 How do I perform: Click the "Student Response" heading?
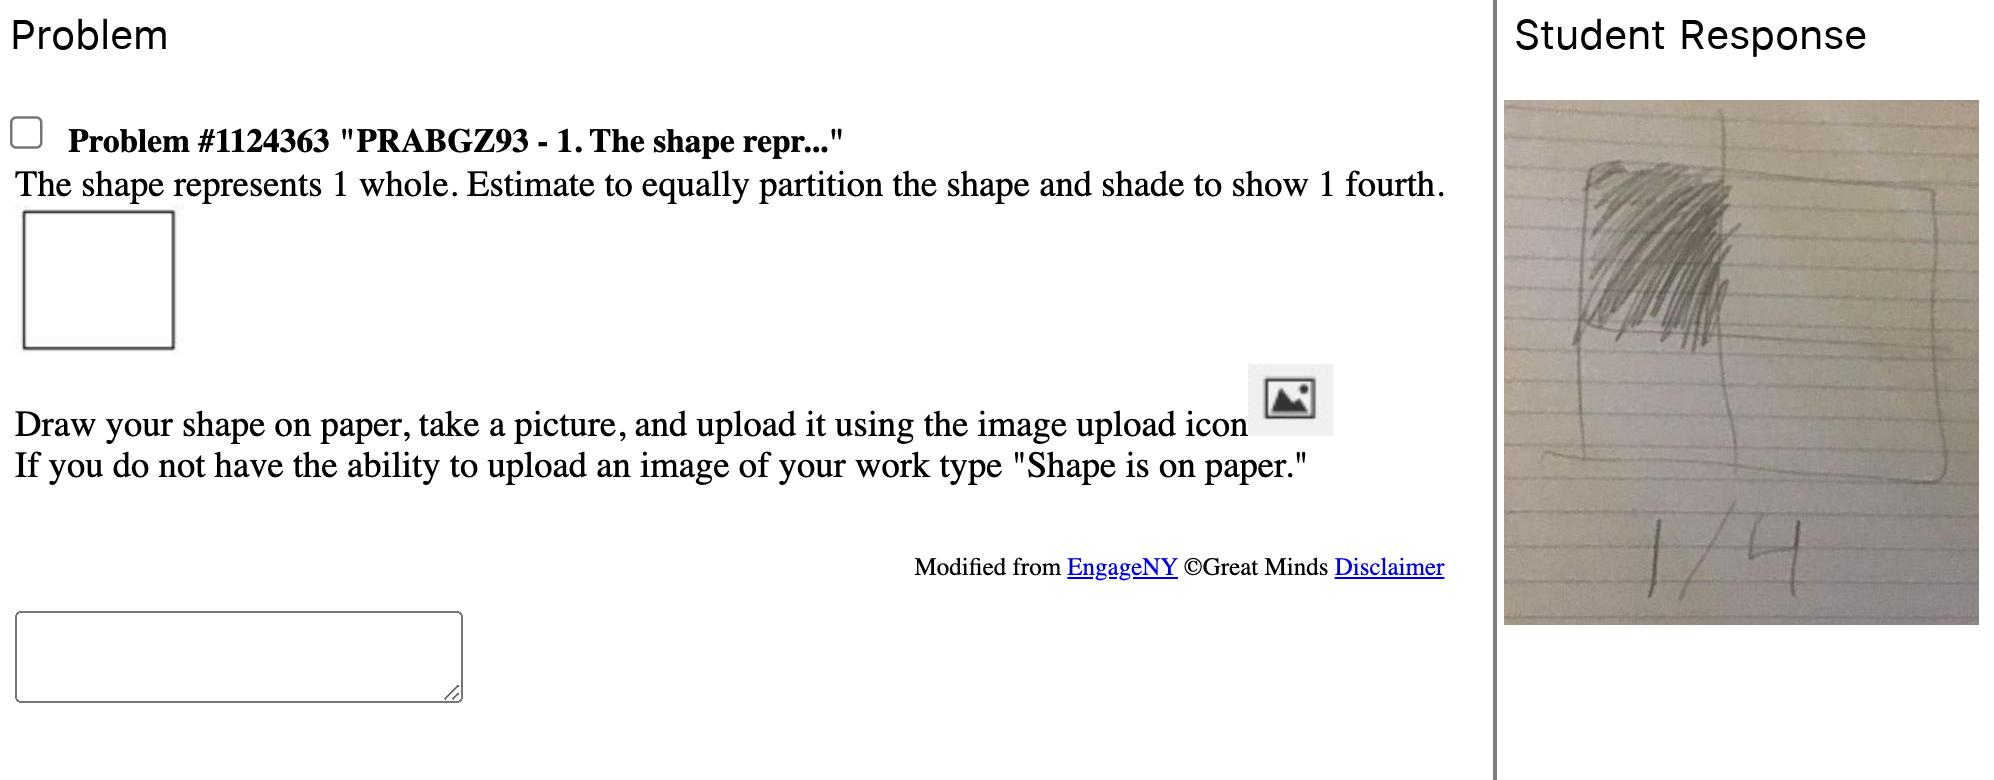[1689, 36]
